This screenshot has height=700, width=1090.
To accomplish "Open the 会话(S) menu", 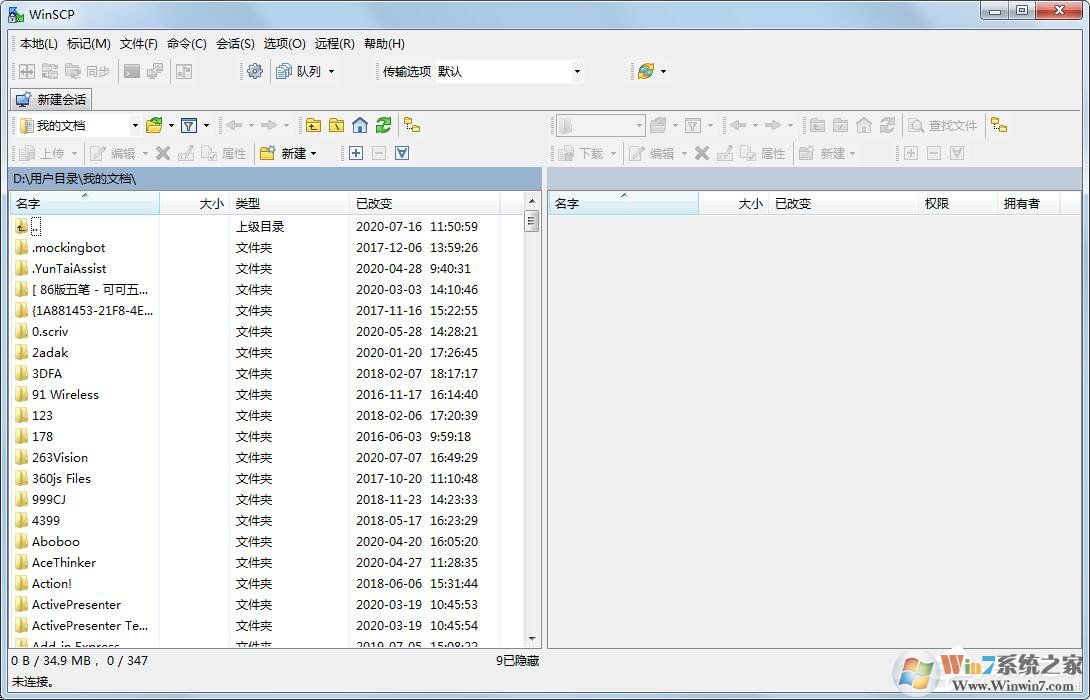I will coord(234,43).
